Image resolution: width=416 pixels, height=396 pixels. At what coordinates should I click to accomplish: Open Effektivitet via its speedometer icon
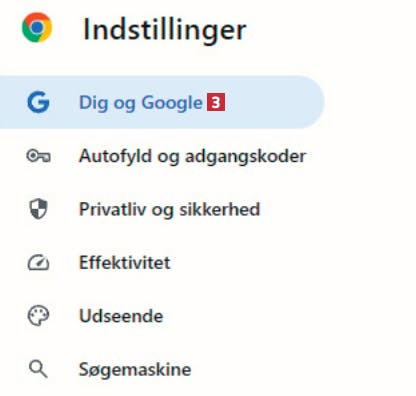38,263
